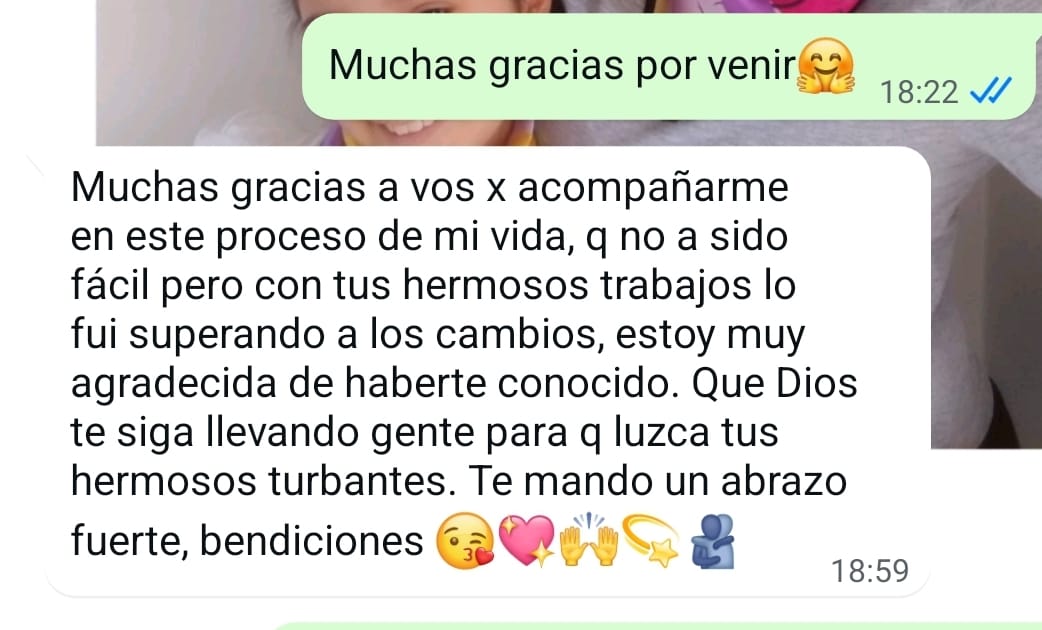Click the kissing face emoji
Screen dimensions: 1042x630
(465, 540)
